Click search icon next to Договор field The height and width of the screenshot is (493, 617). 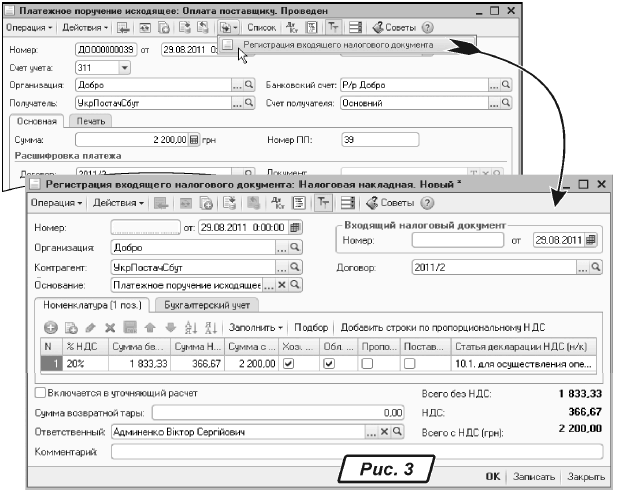pos(596,267)
